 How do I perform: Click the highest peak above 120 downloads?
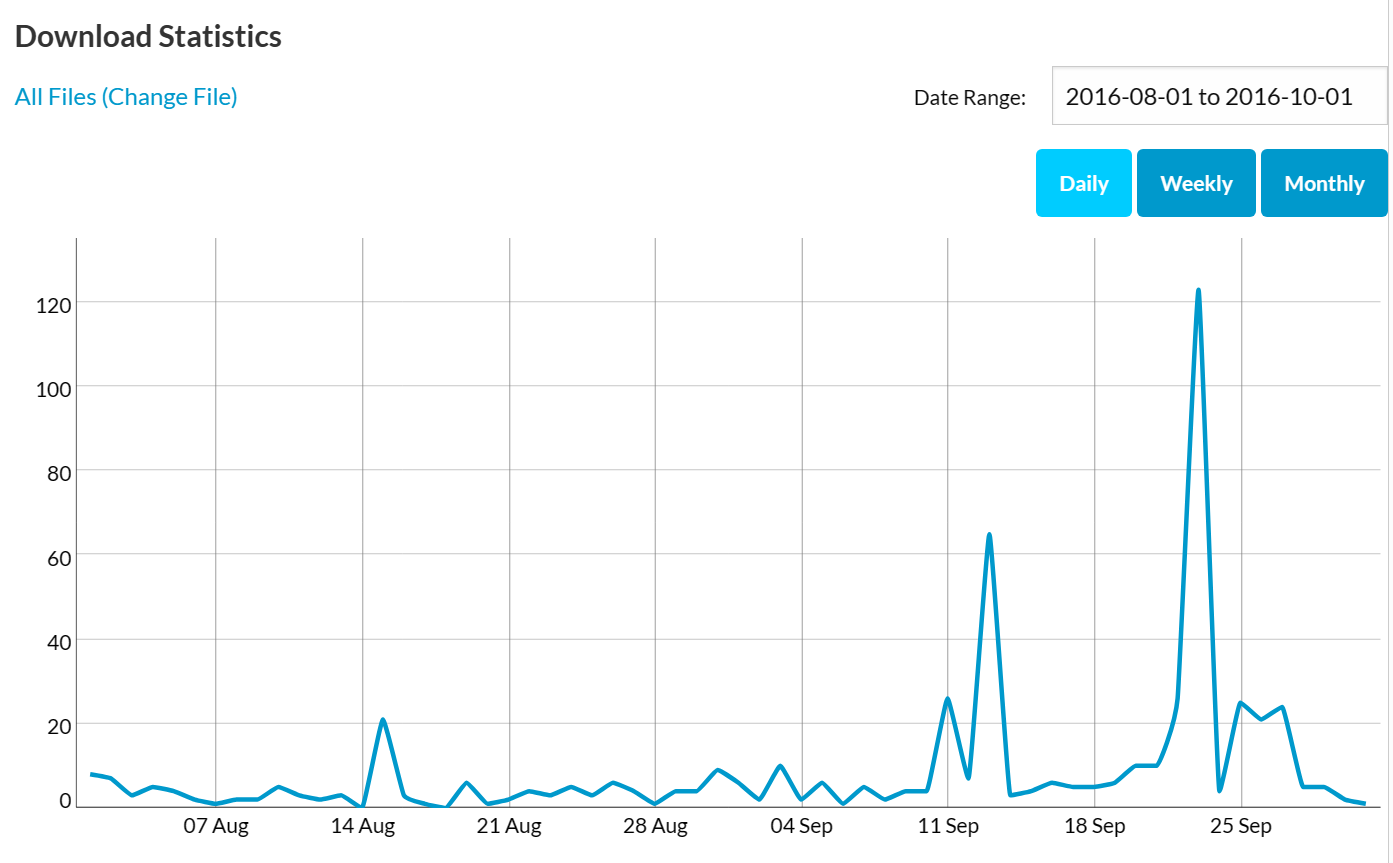click(1198, 291)
